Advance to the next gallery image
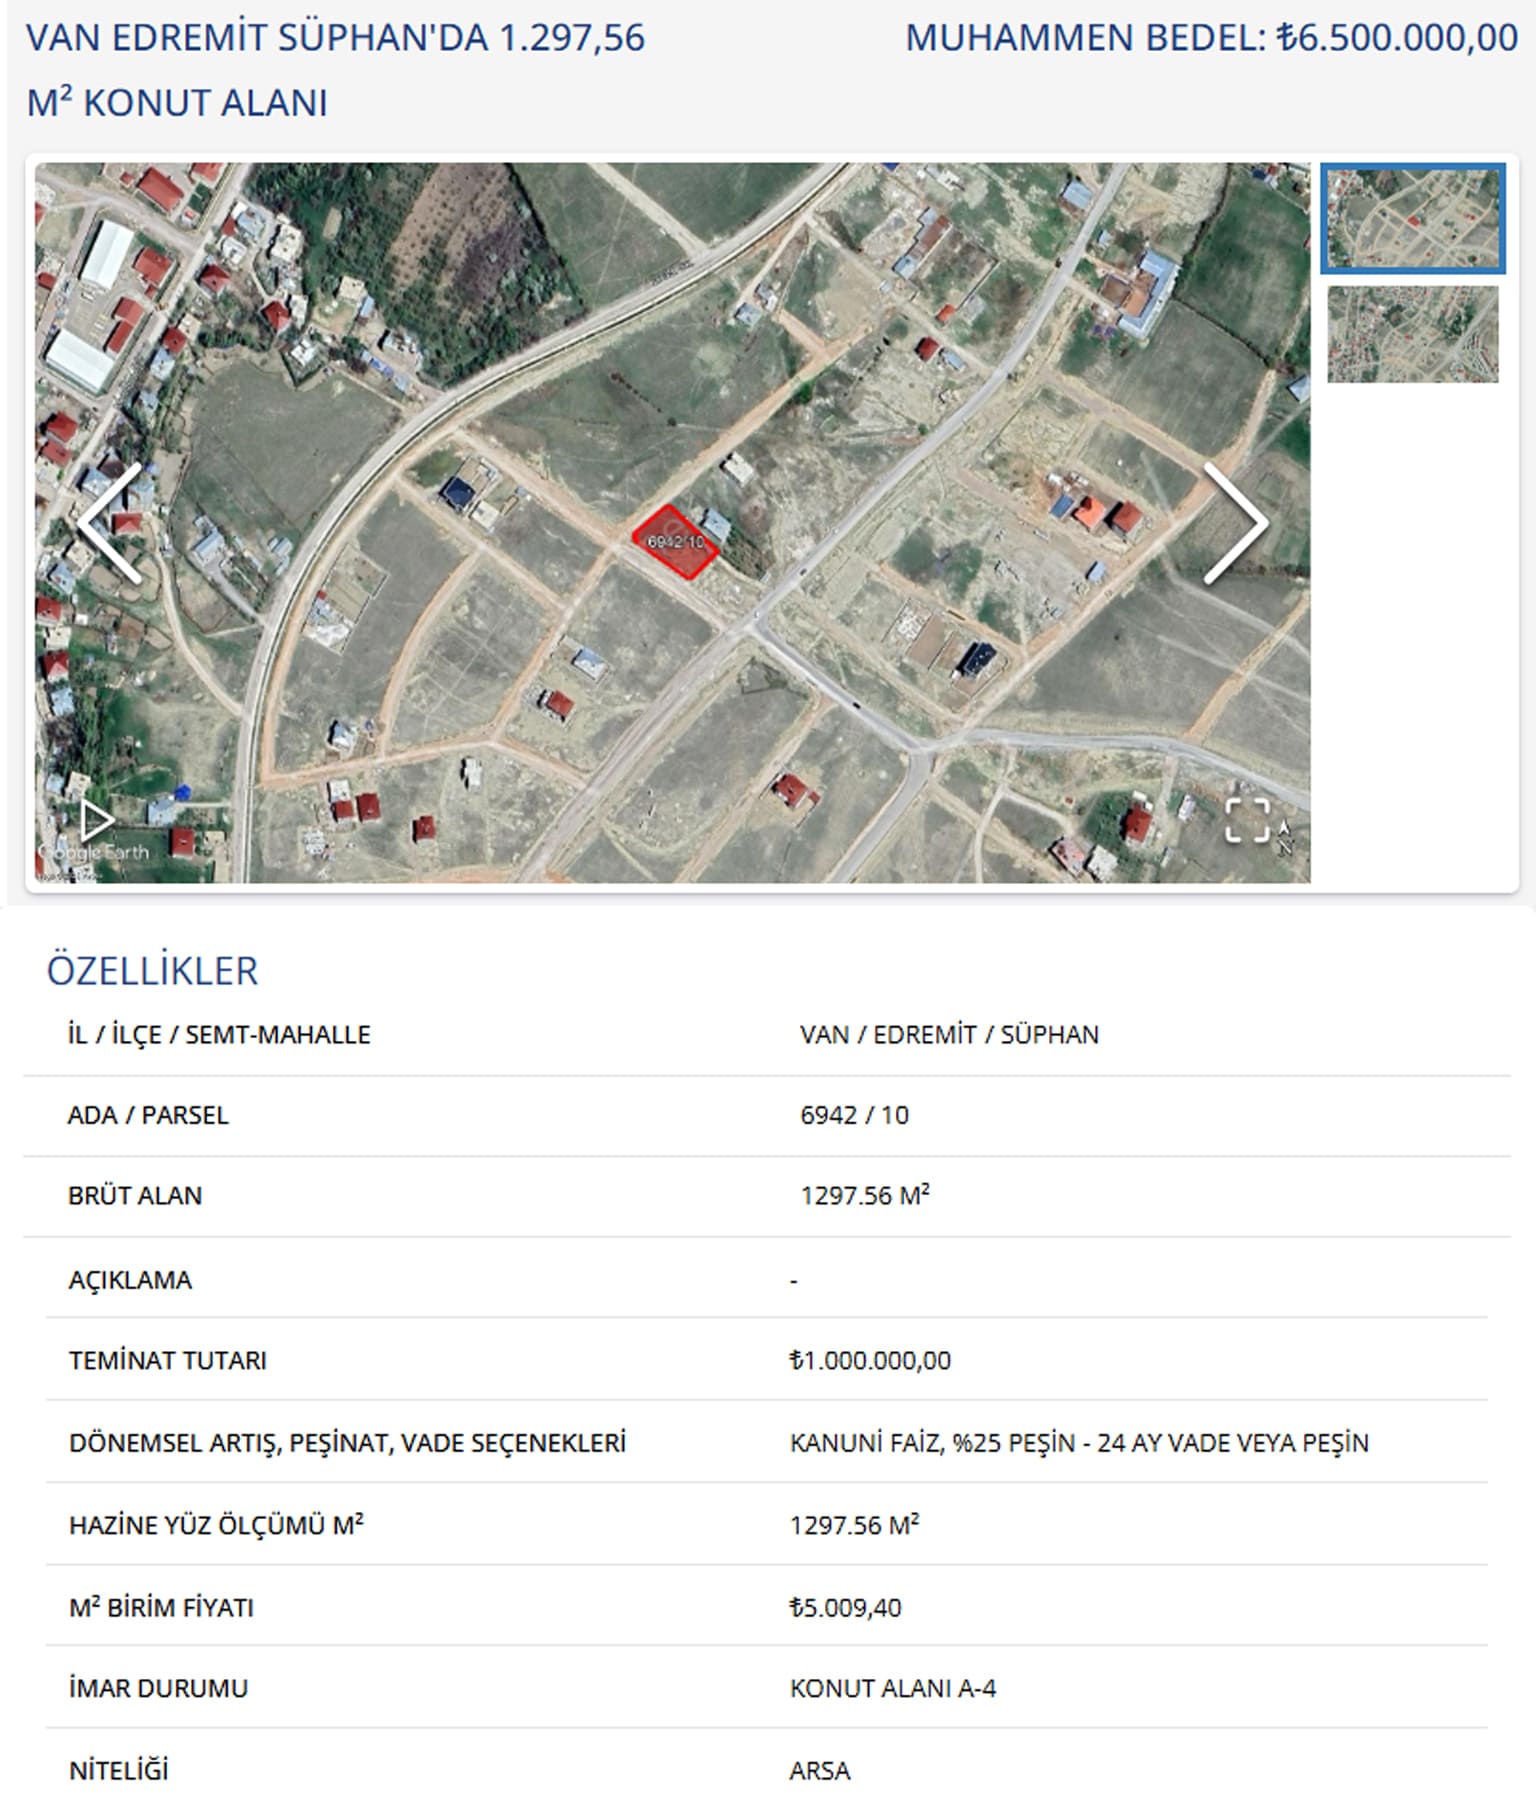 tap(1235, 523)
